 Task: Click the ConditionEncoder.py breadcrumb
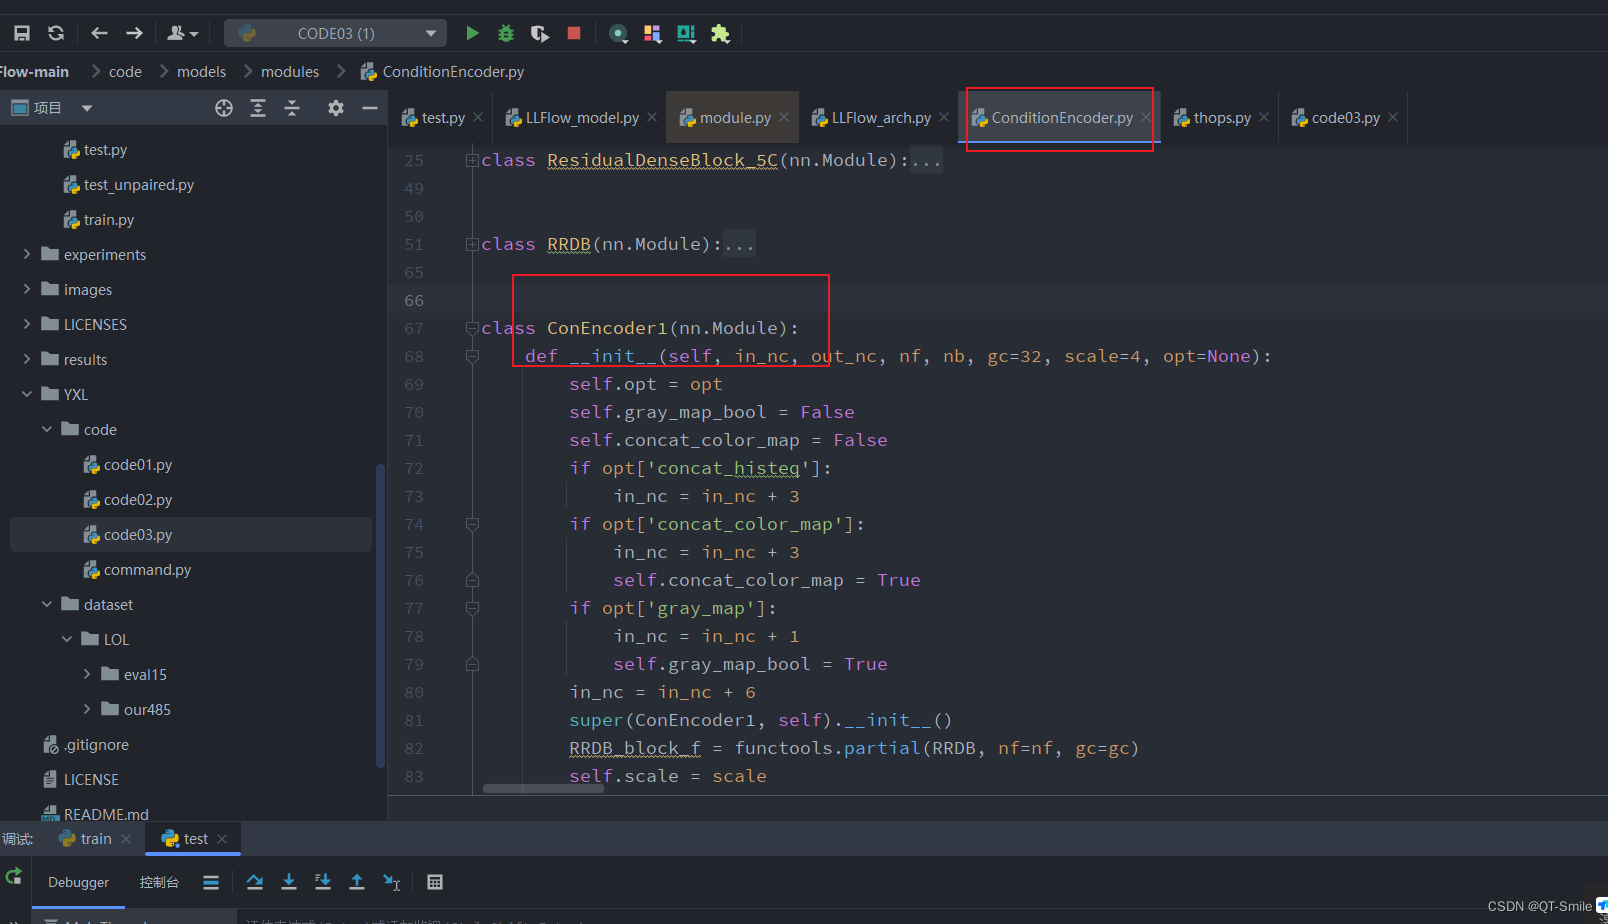[x=443, y=72]
